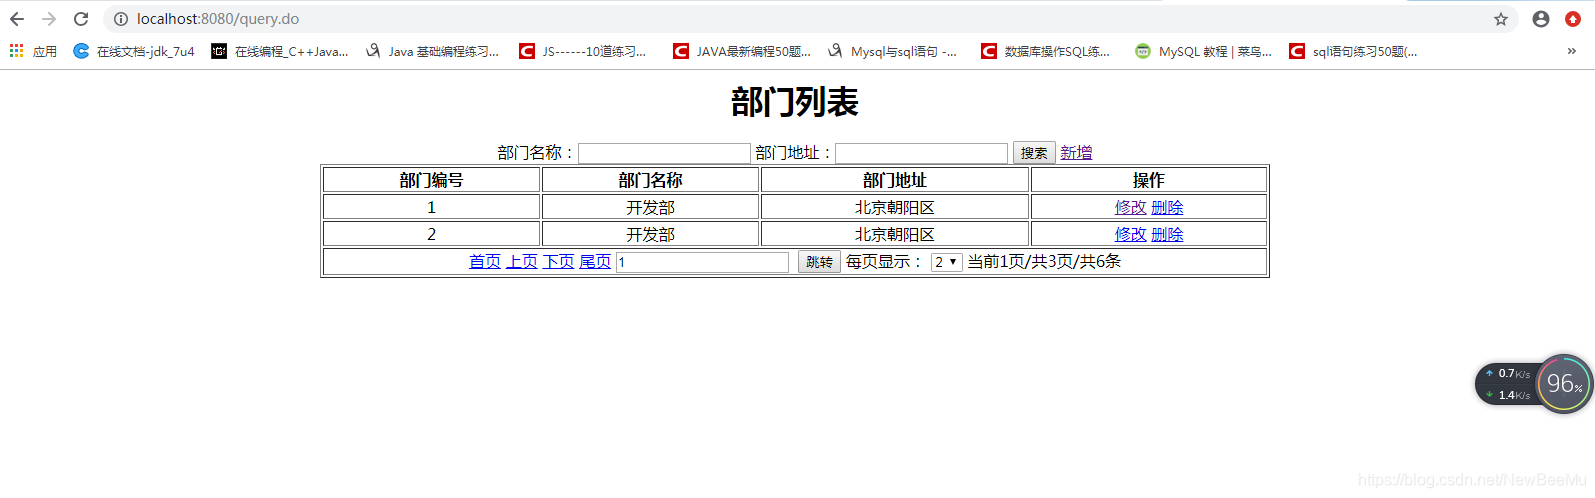Go to 首页 first page link
The width and height of the screenshot is (1595, 498).
pos(485,262)
